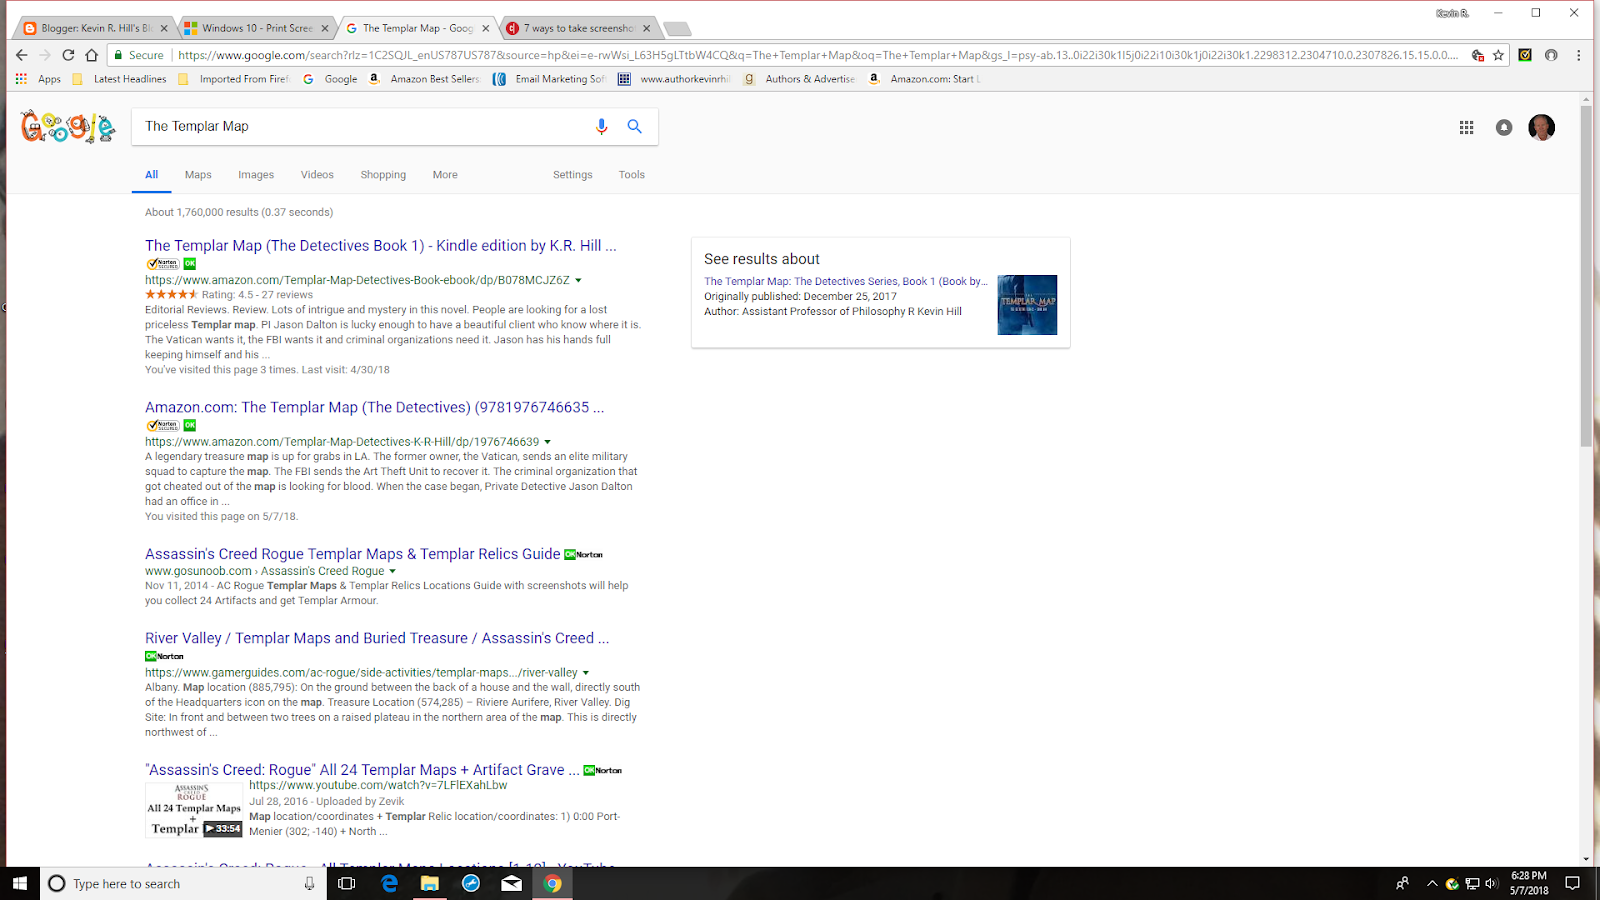1600x900 pixels.
Task: Click the Cortana microphone in taskbar search
Action: [x=309, y=883]
